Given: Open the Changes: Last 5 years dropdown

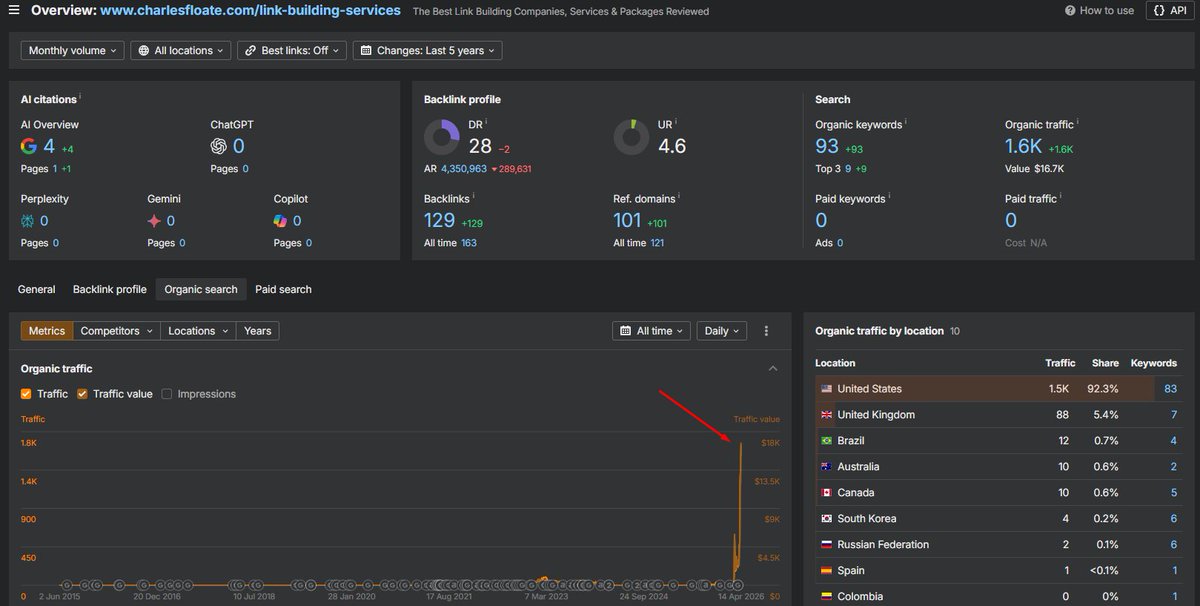Looking at the screenshot, I should coord(428,50).
